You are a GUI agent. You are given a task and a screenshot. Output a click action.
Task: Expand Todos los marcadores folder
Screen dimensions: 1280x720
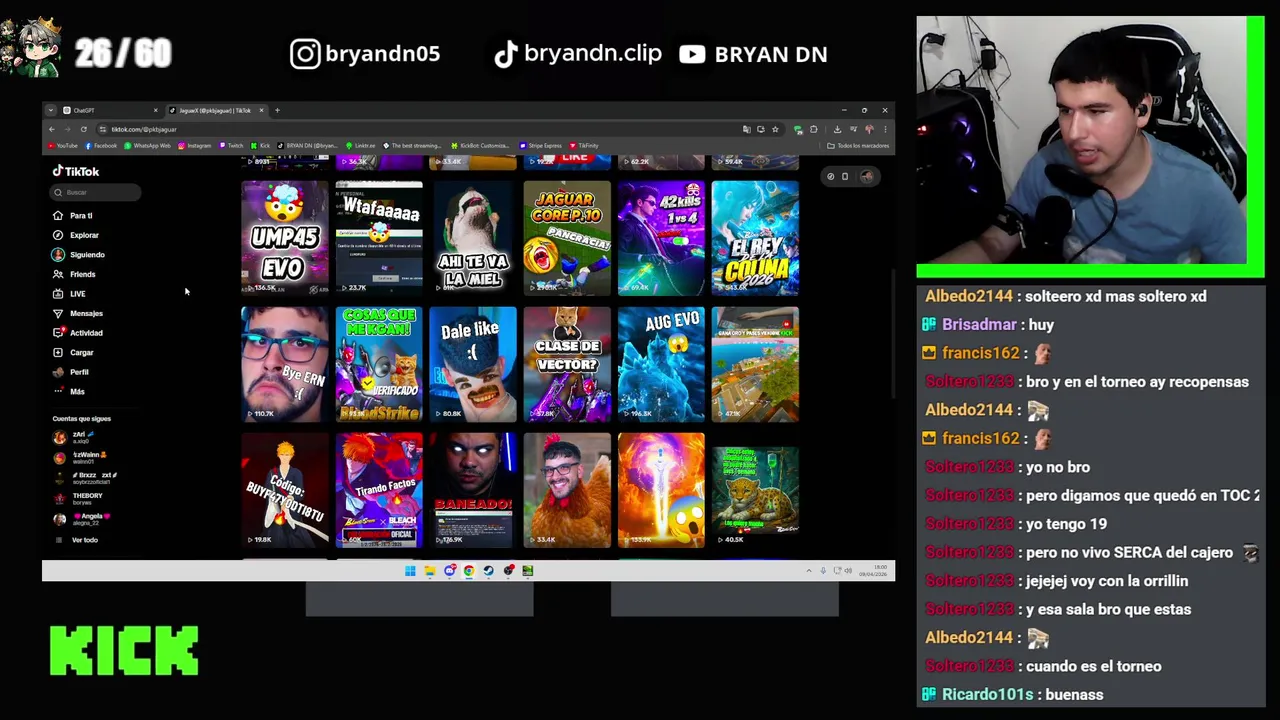(858, 146)
